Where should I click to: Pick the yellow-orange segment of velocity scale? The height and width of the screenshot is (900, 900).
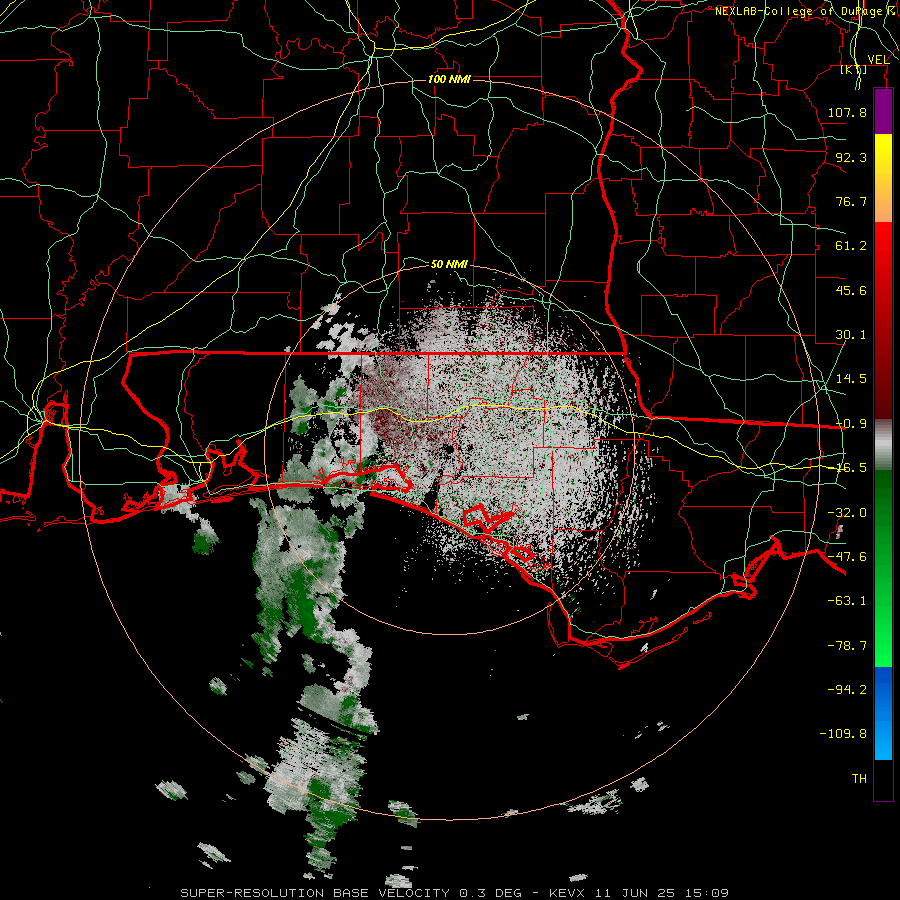(883, 178)
